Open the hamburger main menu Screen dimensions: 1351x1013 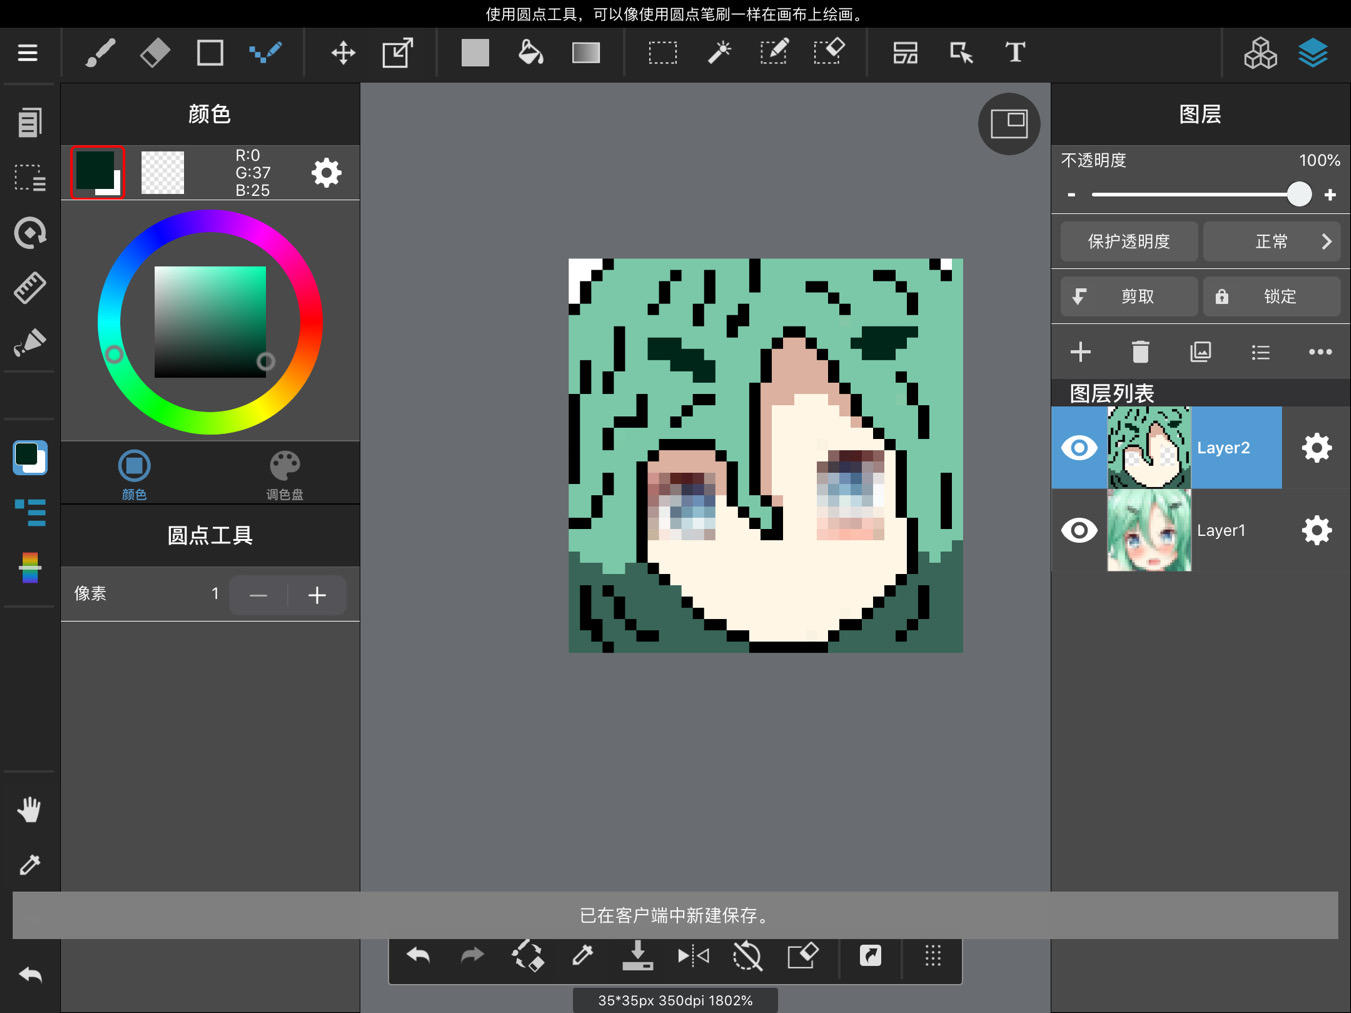tap(28, 53)
